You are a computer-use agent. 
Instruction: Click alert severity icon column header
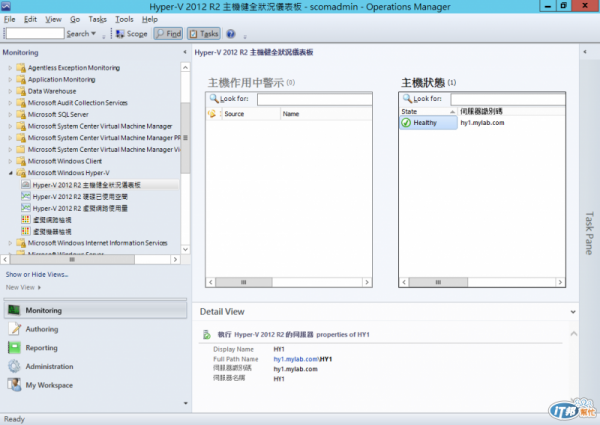(x=212, y=114)
